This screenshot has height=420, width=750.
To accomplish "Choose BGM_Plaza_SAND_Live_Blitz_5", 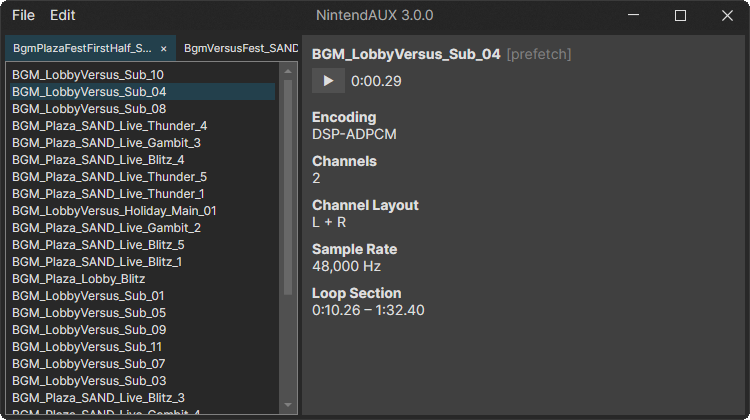I will tap(143, 244).
